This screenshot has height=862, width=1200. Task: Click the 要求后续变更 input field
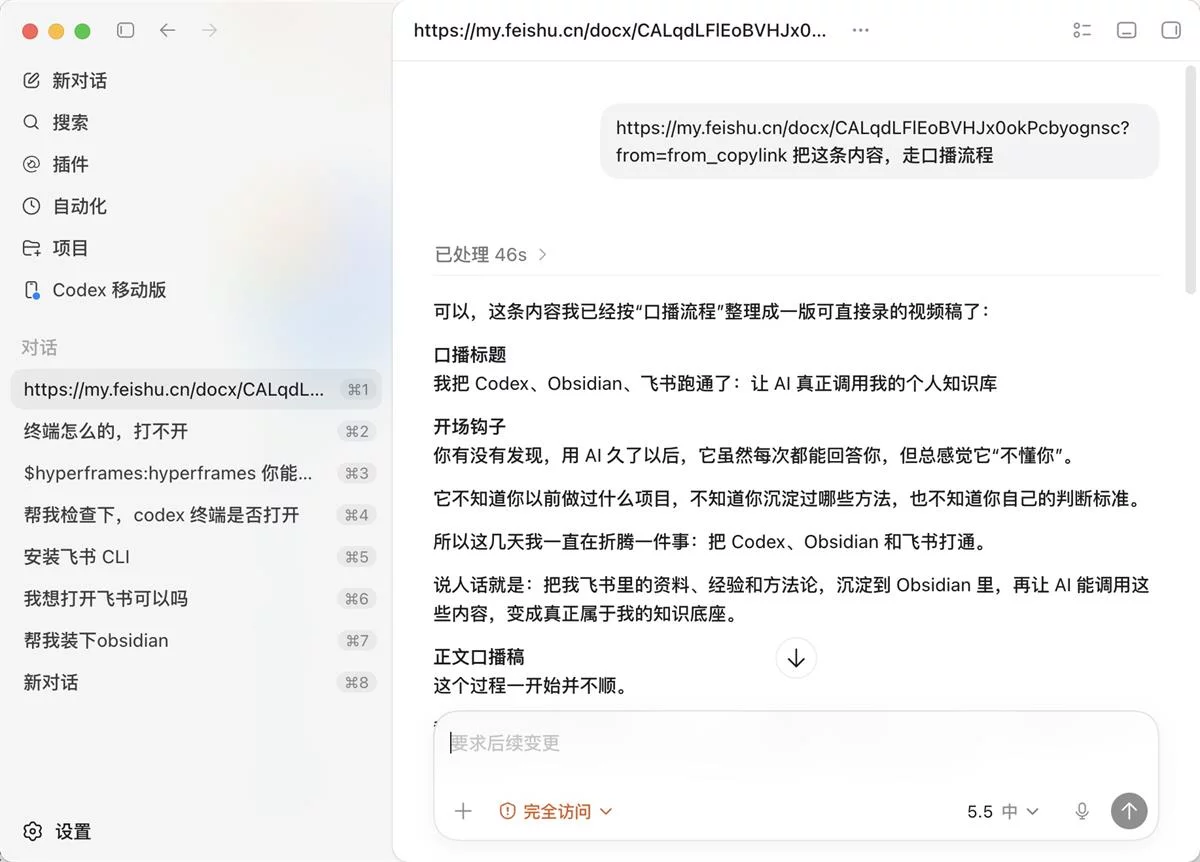(x=796, y=743)
